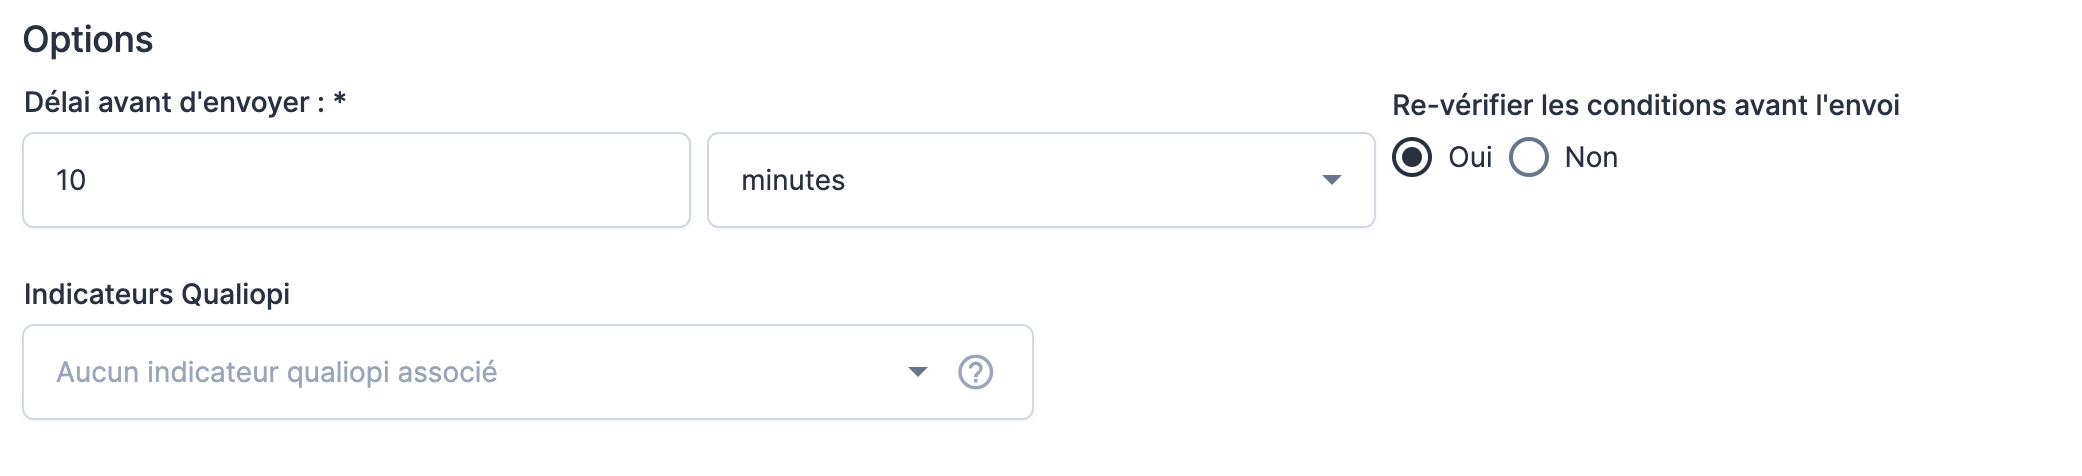Select the Oui radio button

coord(1412,158)
